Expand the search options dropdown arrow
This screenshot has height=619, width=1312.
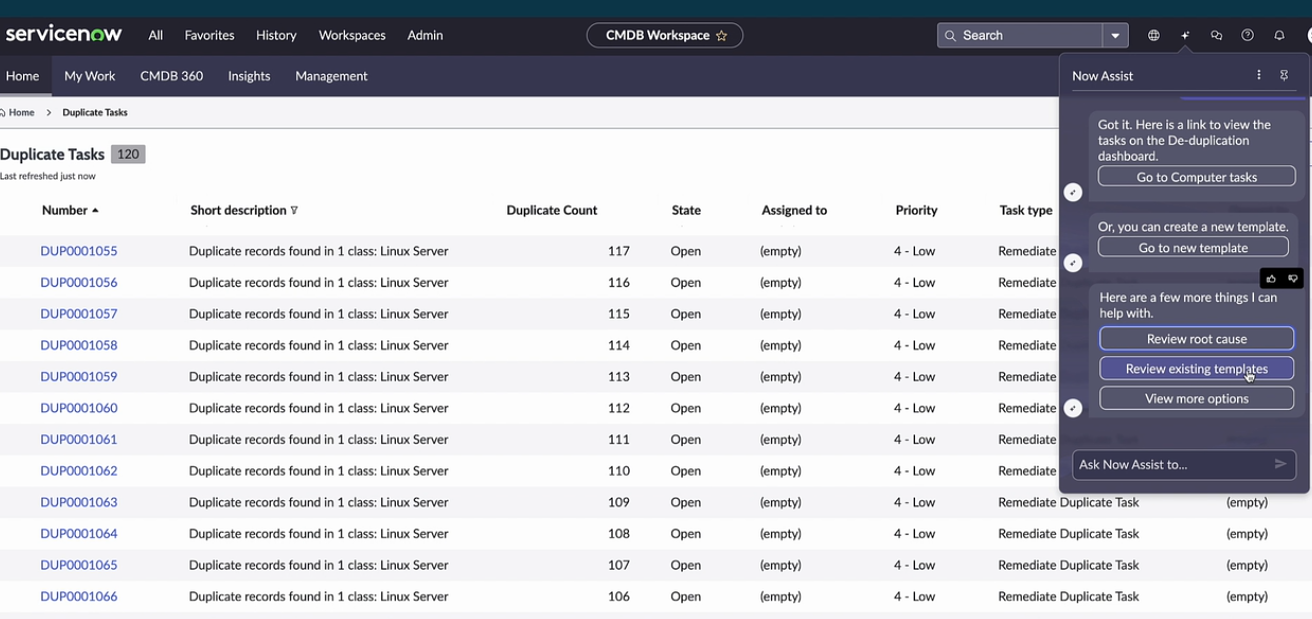1116,35
